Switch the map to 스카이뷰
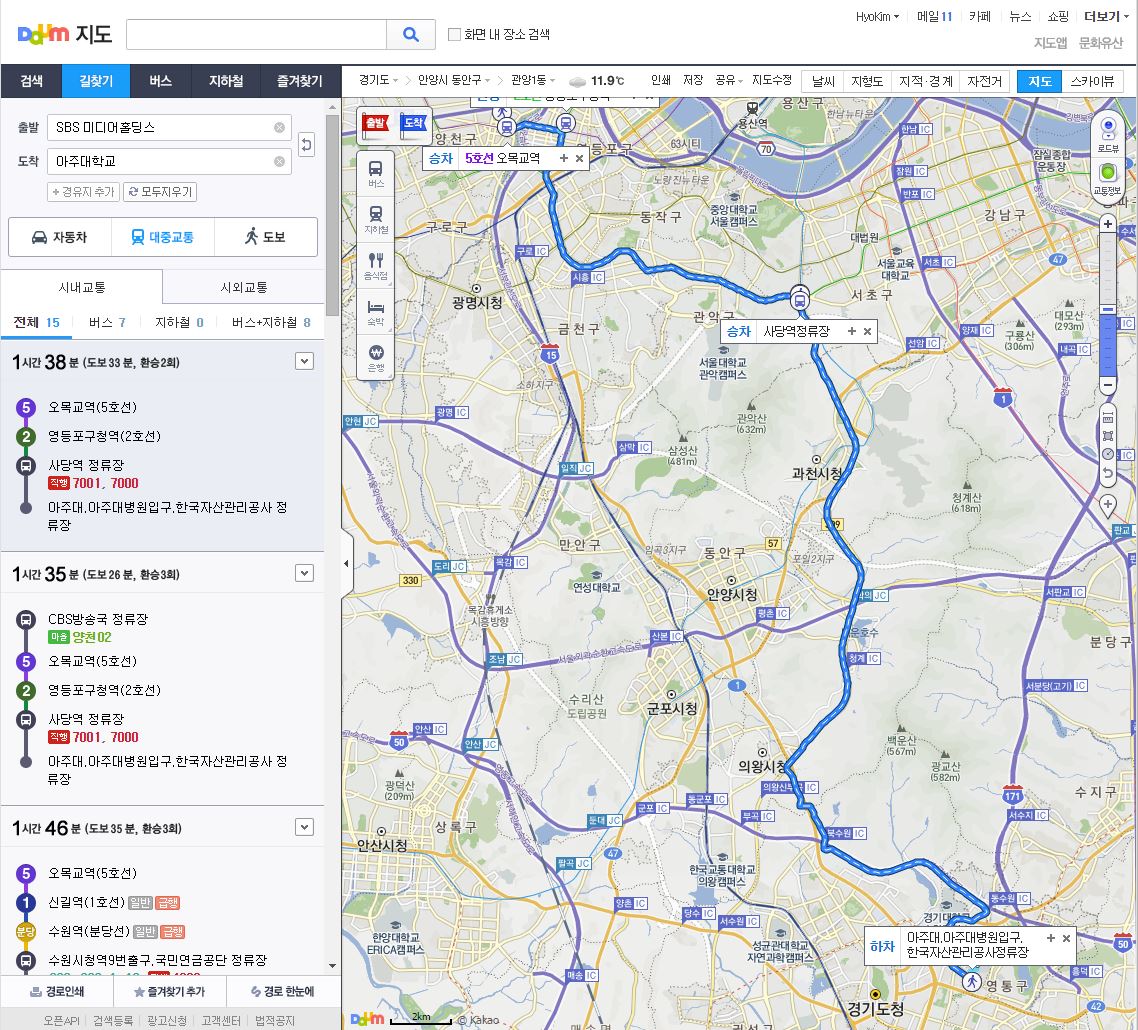The width and height of the screenshot is (1138, 1030). (x=1091, y=82)
